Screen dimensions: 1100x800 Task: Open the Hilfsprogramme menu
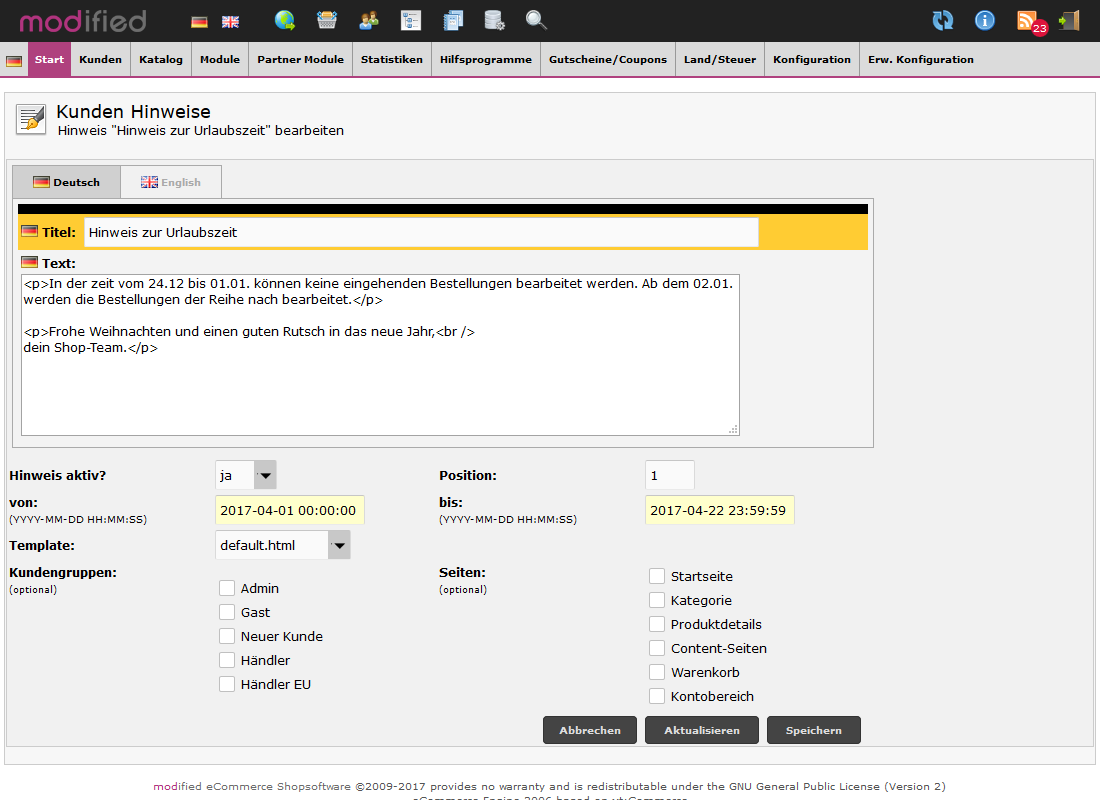486,59
